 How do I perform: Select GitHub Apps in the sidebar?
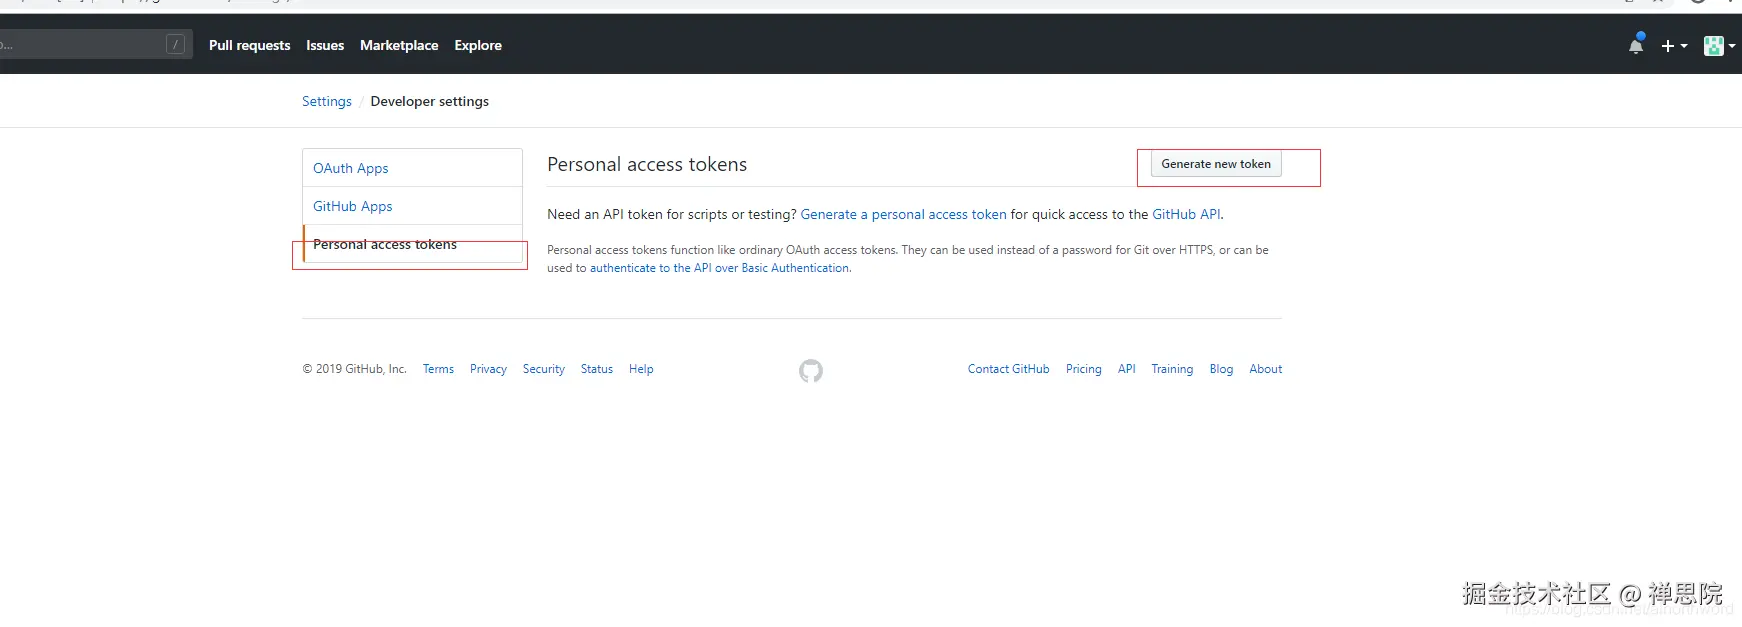point(353,206)
